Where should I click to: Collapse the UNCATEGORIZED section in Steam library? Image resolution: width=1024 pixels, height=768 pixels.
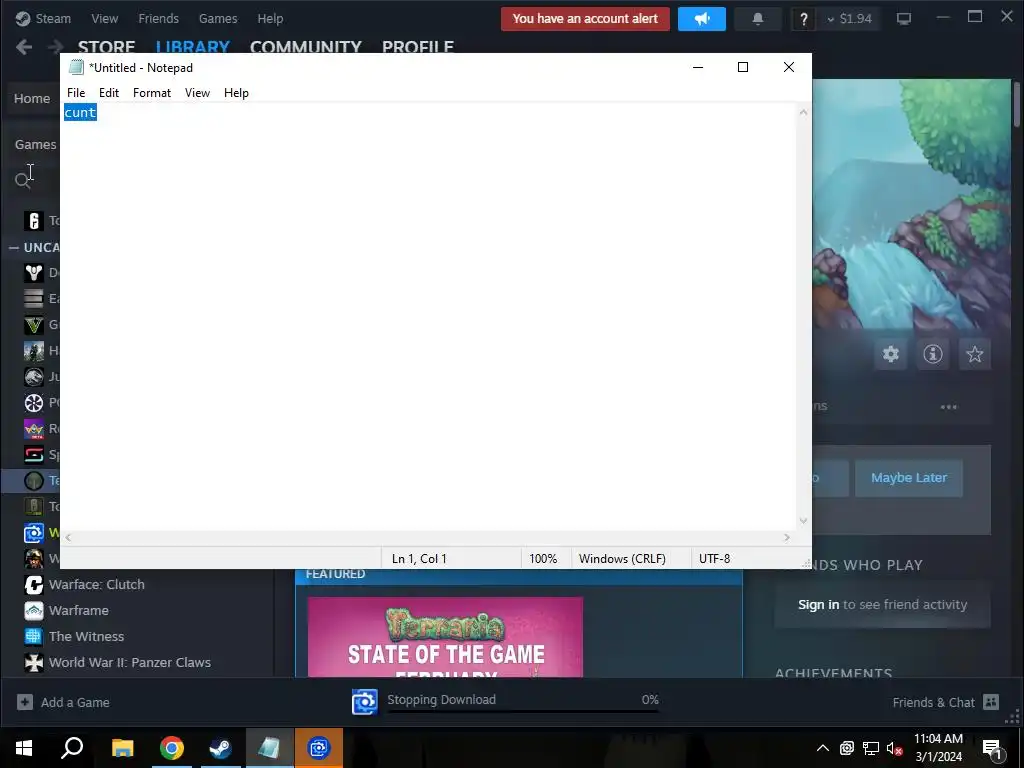(14, 248)
